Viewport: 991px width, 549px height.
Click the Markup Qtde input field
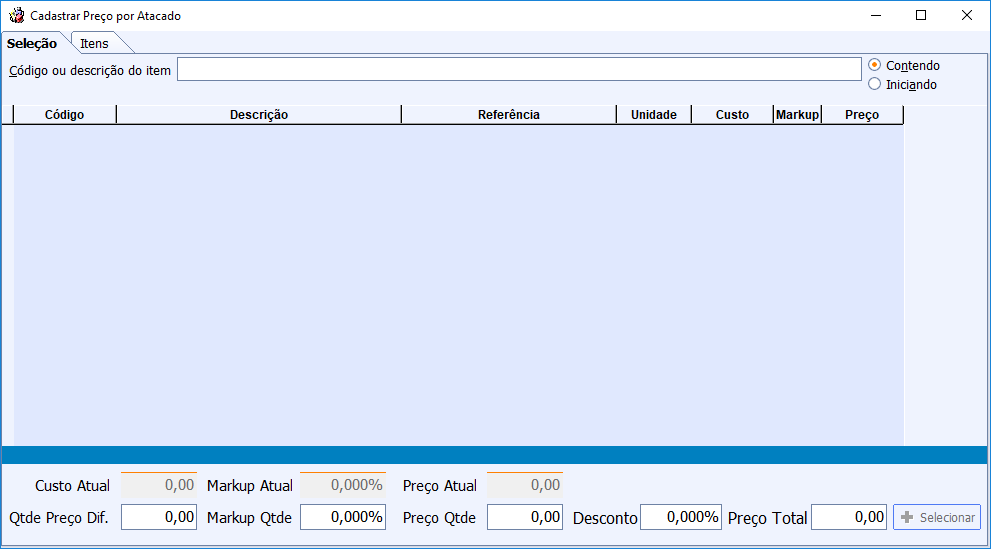click(342, 517)
